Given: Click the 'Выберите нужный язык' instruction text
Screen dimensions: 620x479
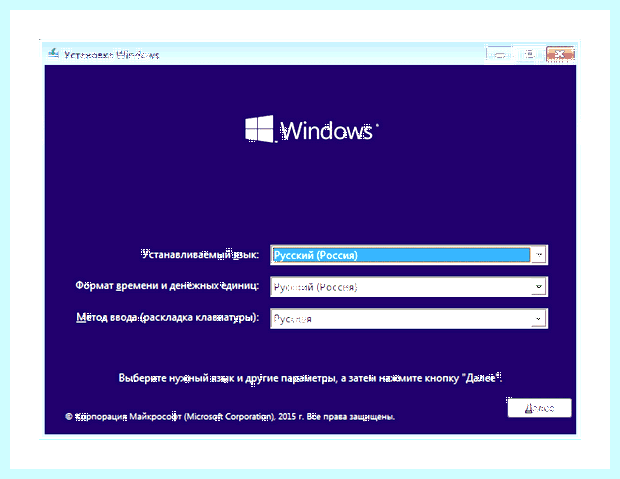Looking at the screenshot, I should [310, 378].
